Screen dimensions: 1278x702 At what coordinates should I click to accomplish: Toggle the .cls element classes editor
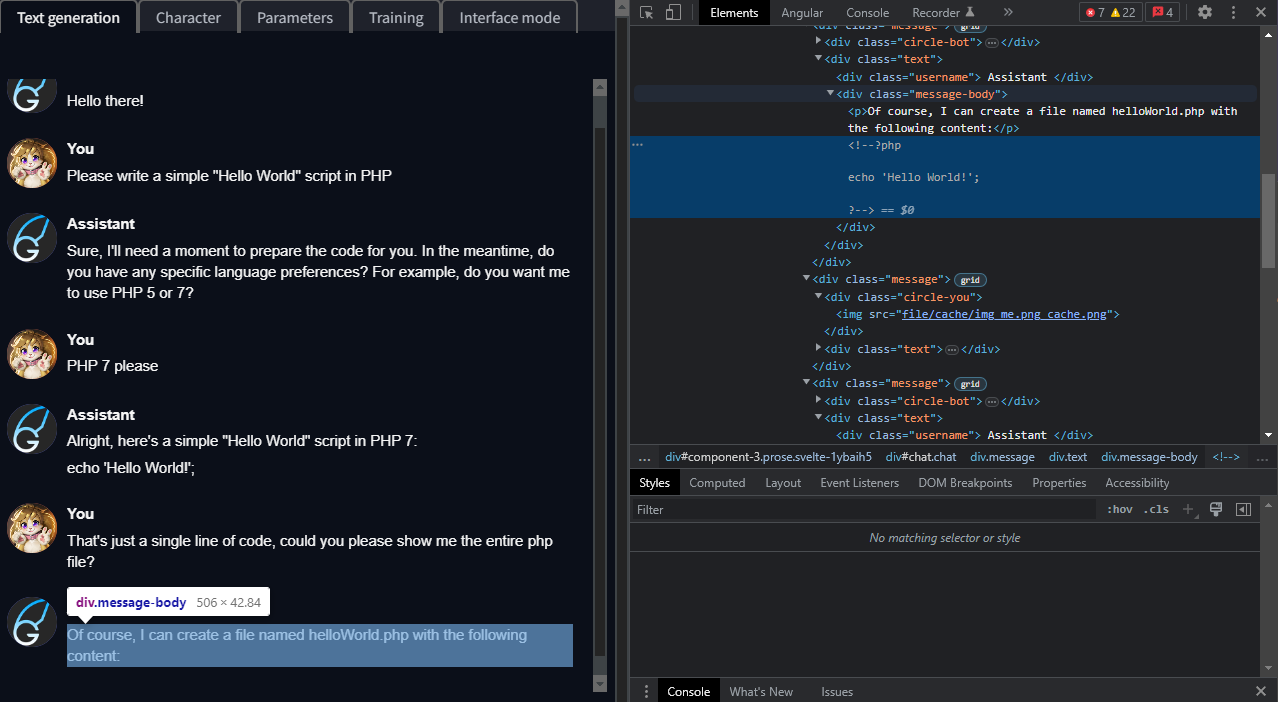coord(1156,509)
